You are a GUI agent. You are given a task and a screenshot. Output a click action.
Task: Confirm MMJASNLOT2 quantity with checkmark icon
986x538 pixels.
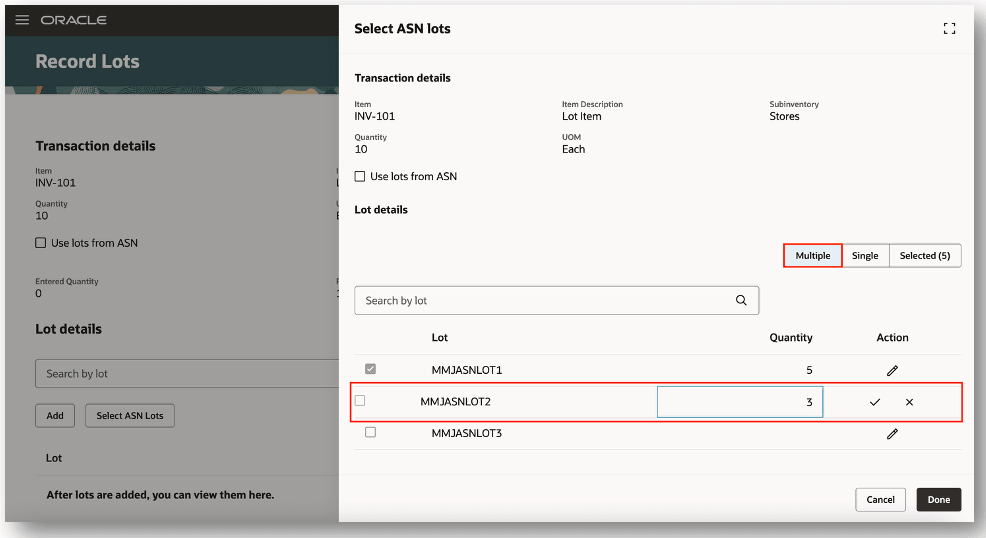pyautogui.click(x=875, y=402)
